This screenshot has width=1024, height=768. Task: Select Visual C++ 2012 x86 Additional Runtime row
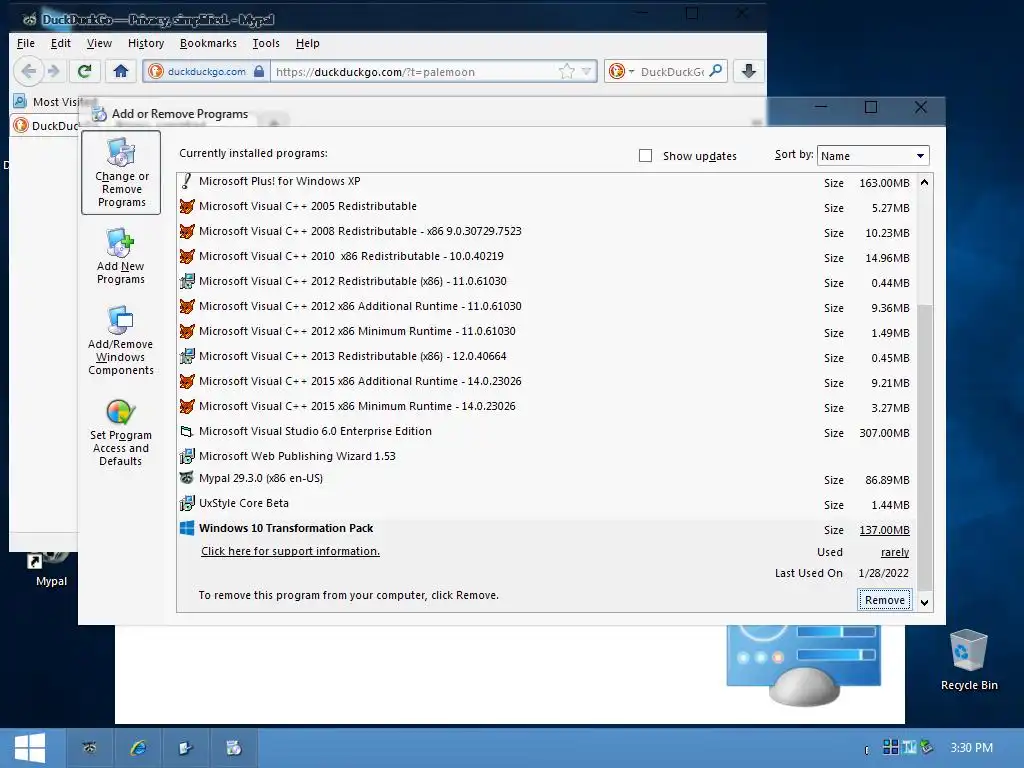point(545,306)
